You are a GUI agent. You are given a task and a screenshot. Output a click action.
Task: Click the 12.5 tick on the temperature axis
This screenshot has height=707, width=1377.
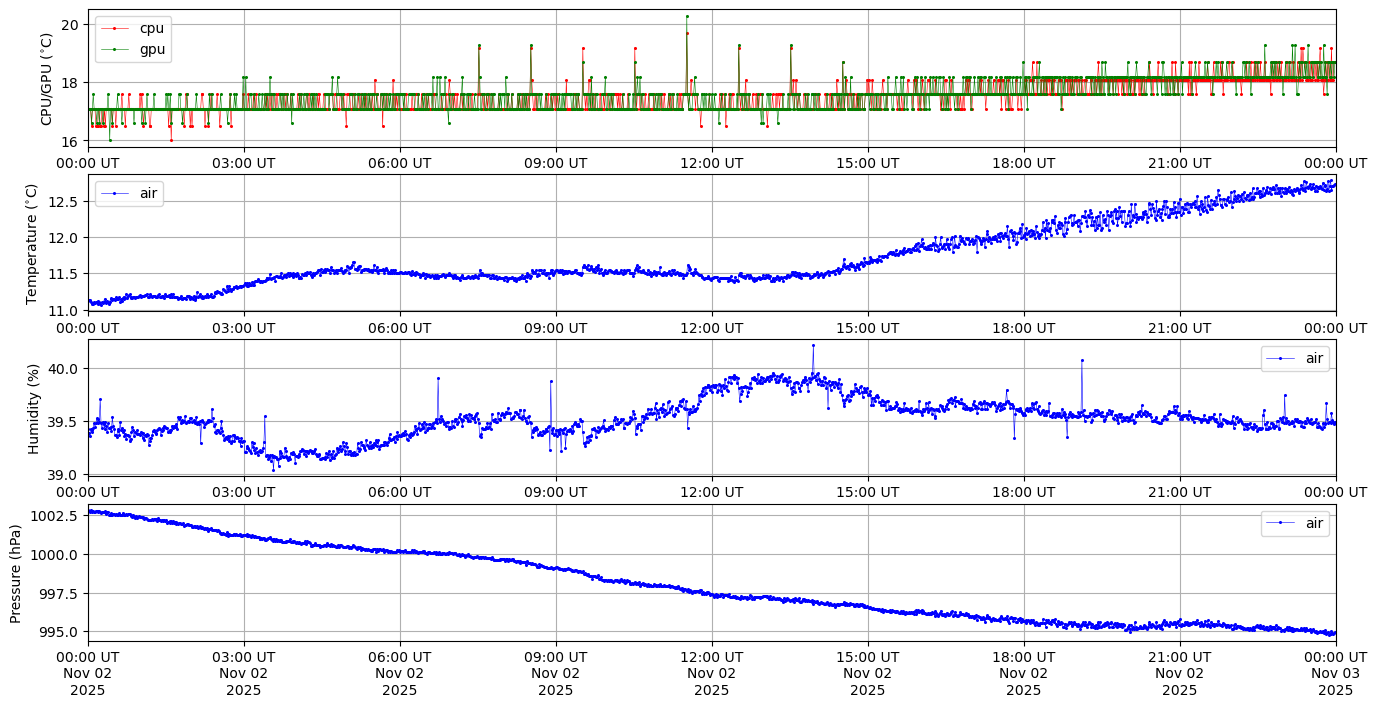pos(65,202)
